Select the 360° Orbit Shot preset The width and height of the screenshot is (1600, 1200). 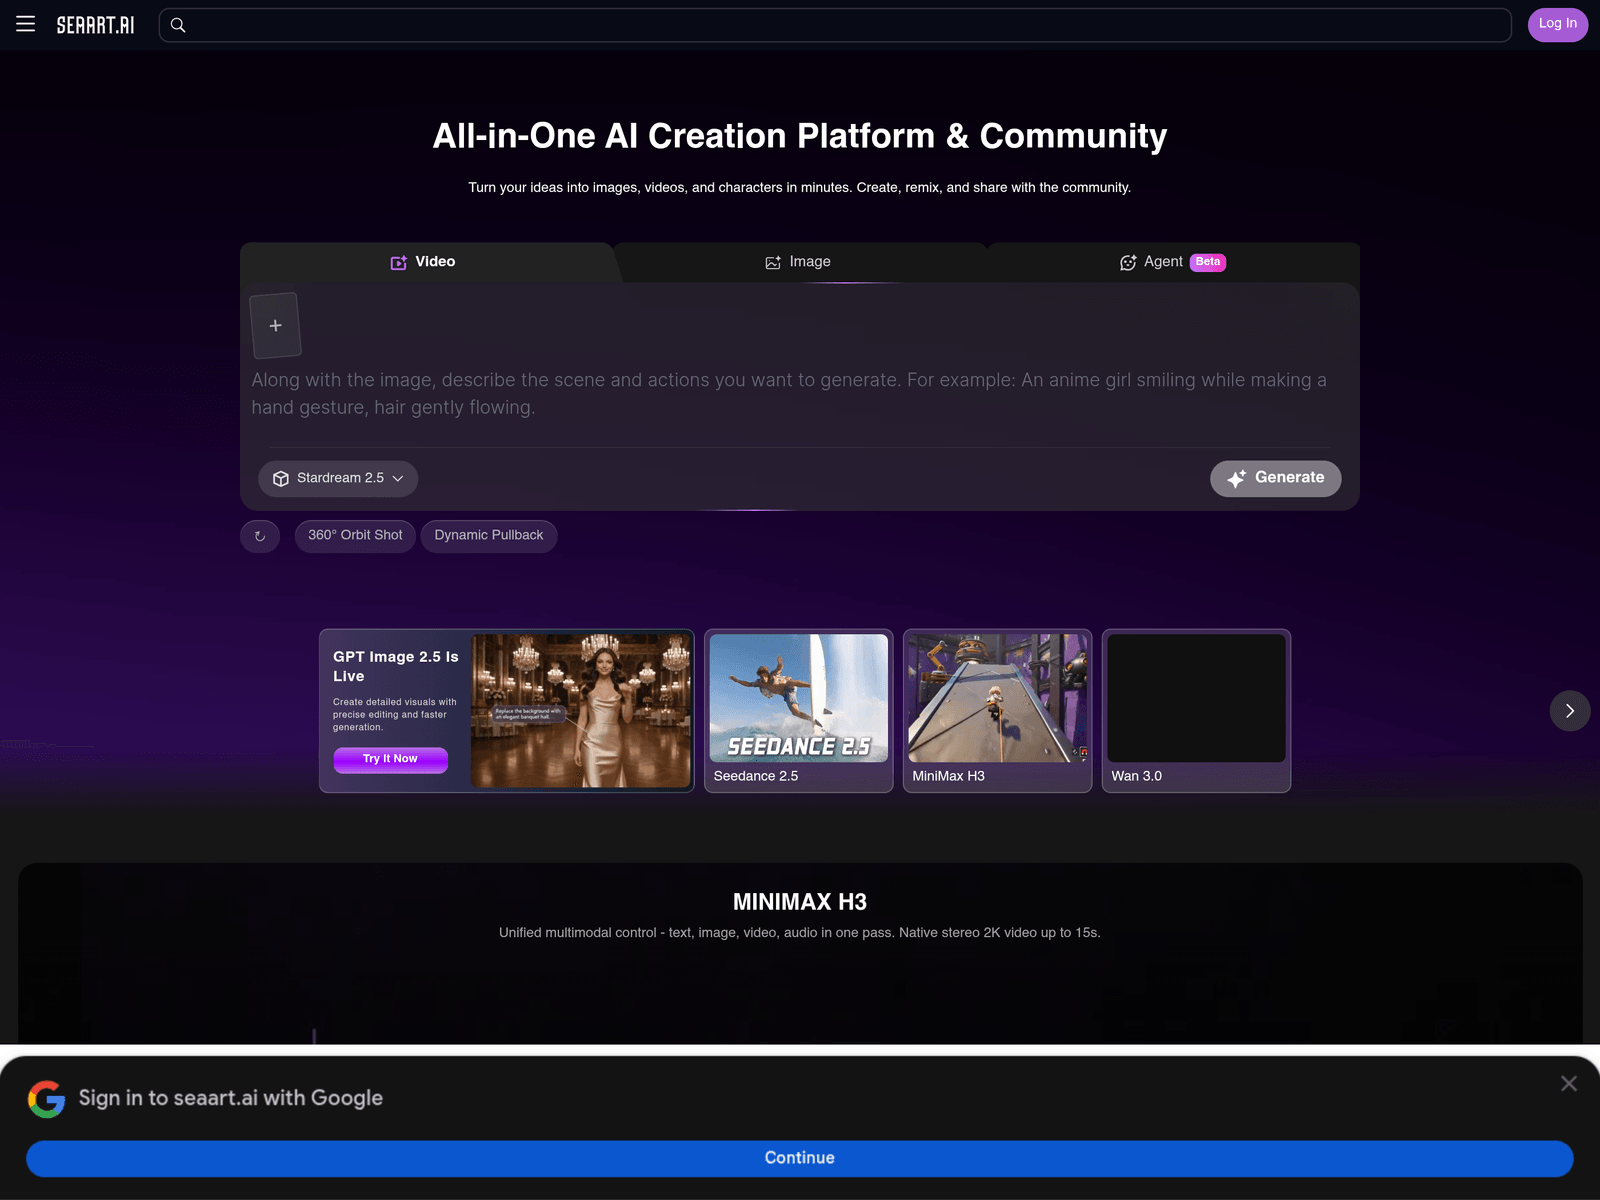(355, 536)
